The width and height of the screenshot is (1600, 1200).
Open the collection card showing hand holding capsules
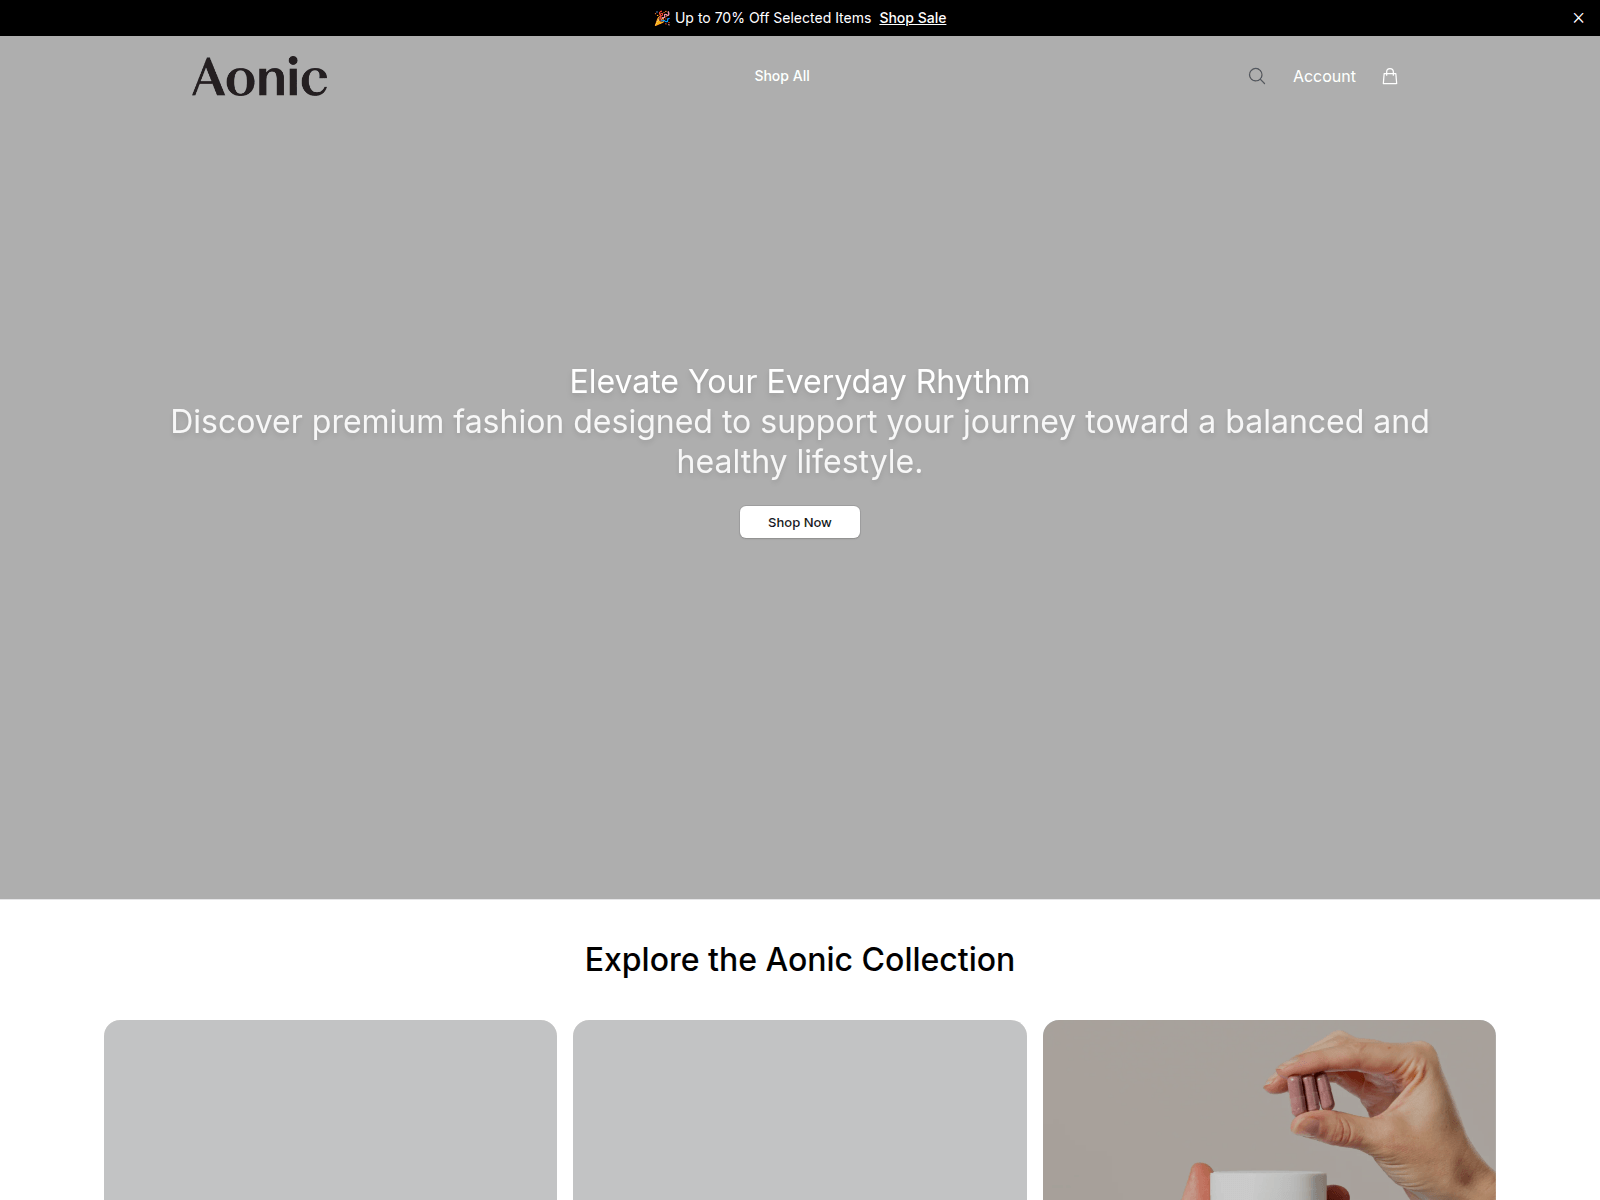pos(1269,1110)
